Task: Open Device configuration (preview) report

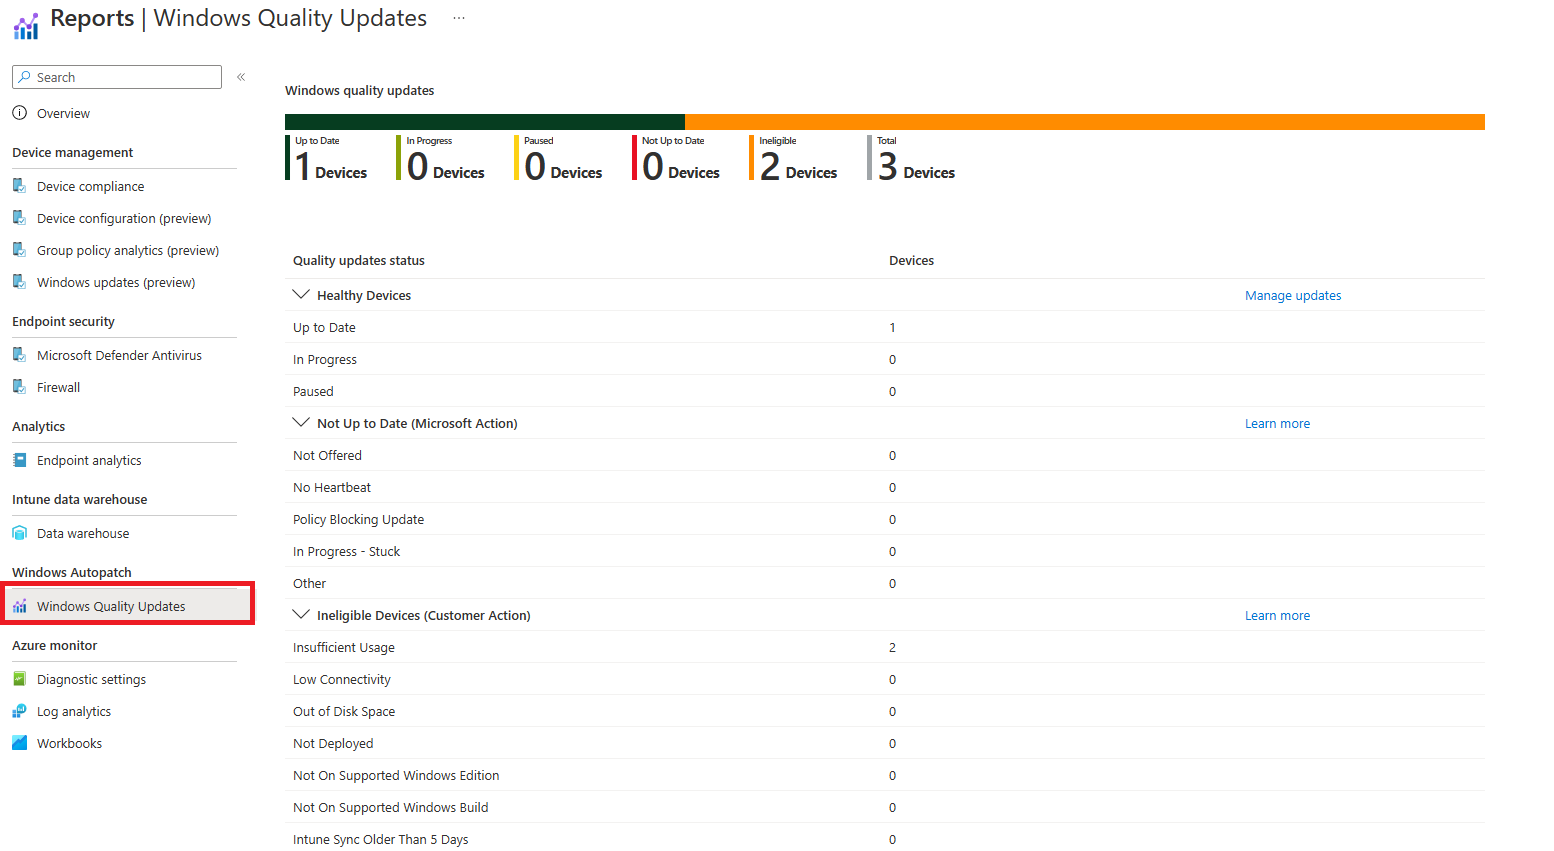Action: [x=124, y=218]
